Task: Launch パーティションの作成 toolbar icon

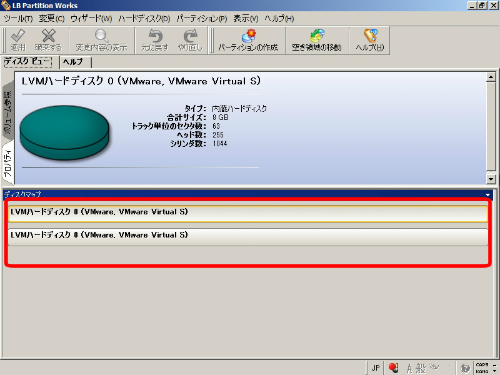Action: coord(249,36)
